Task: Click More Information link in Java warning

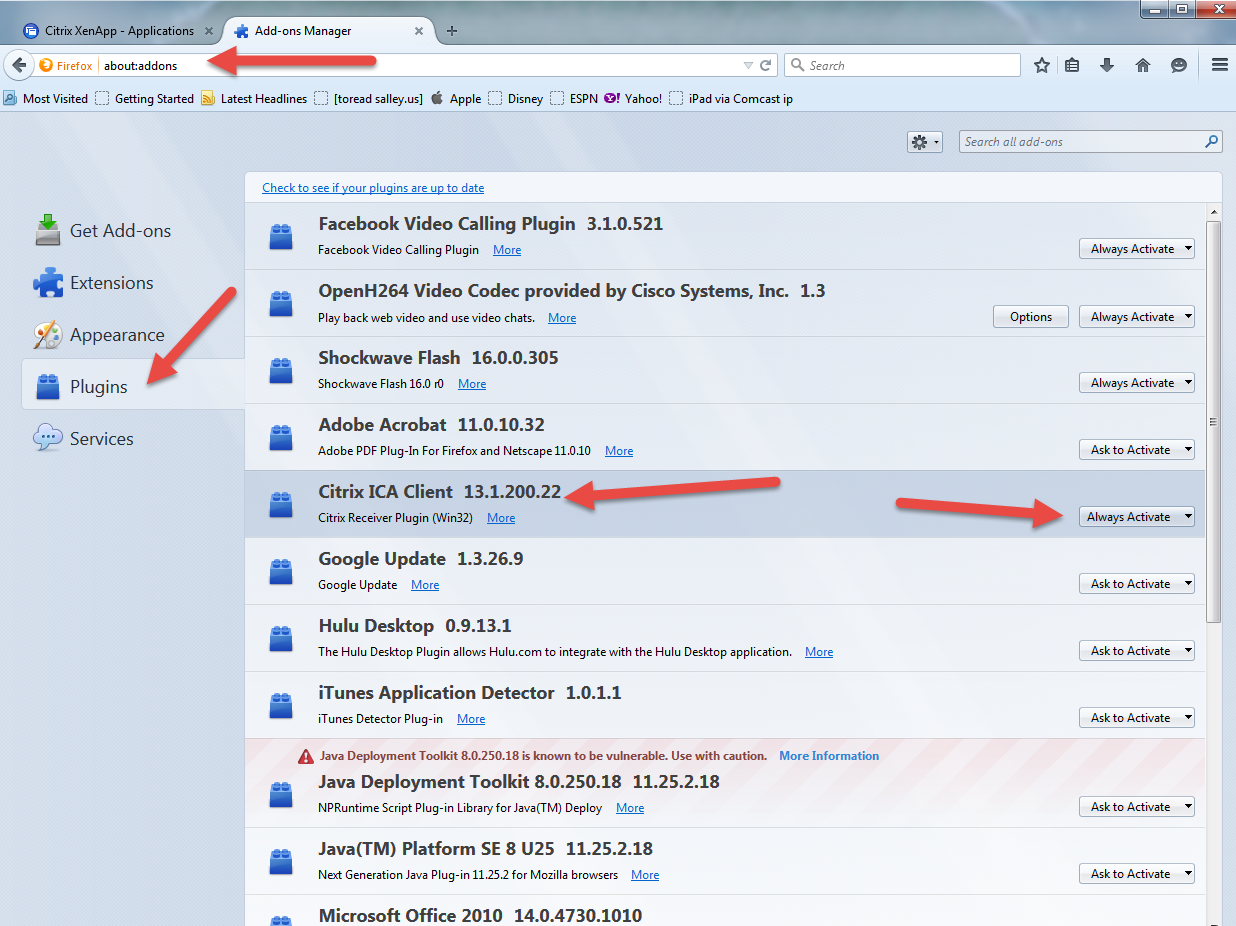Action: [829, 756]
